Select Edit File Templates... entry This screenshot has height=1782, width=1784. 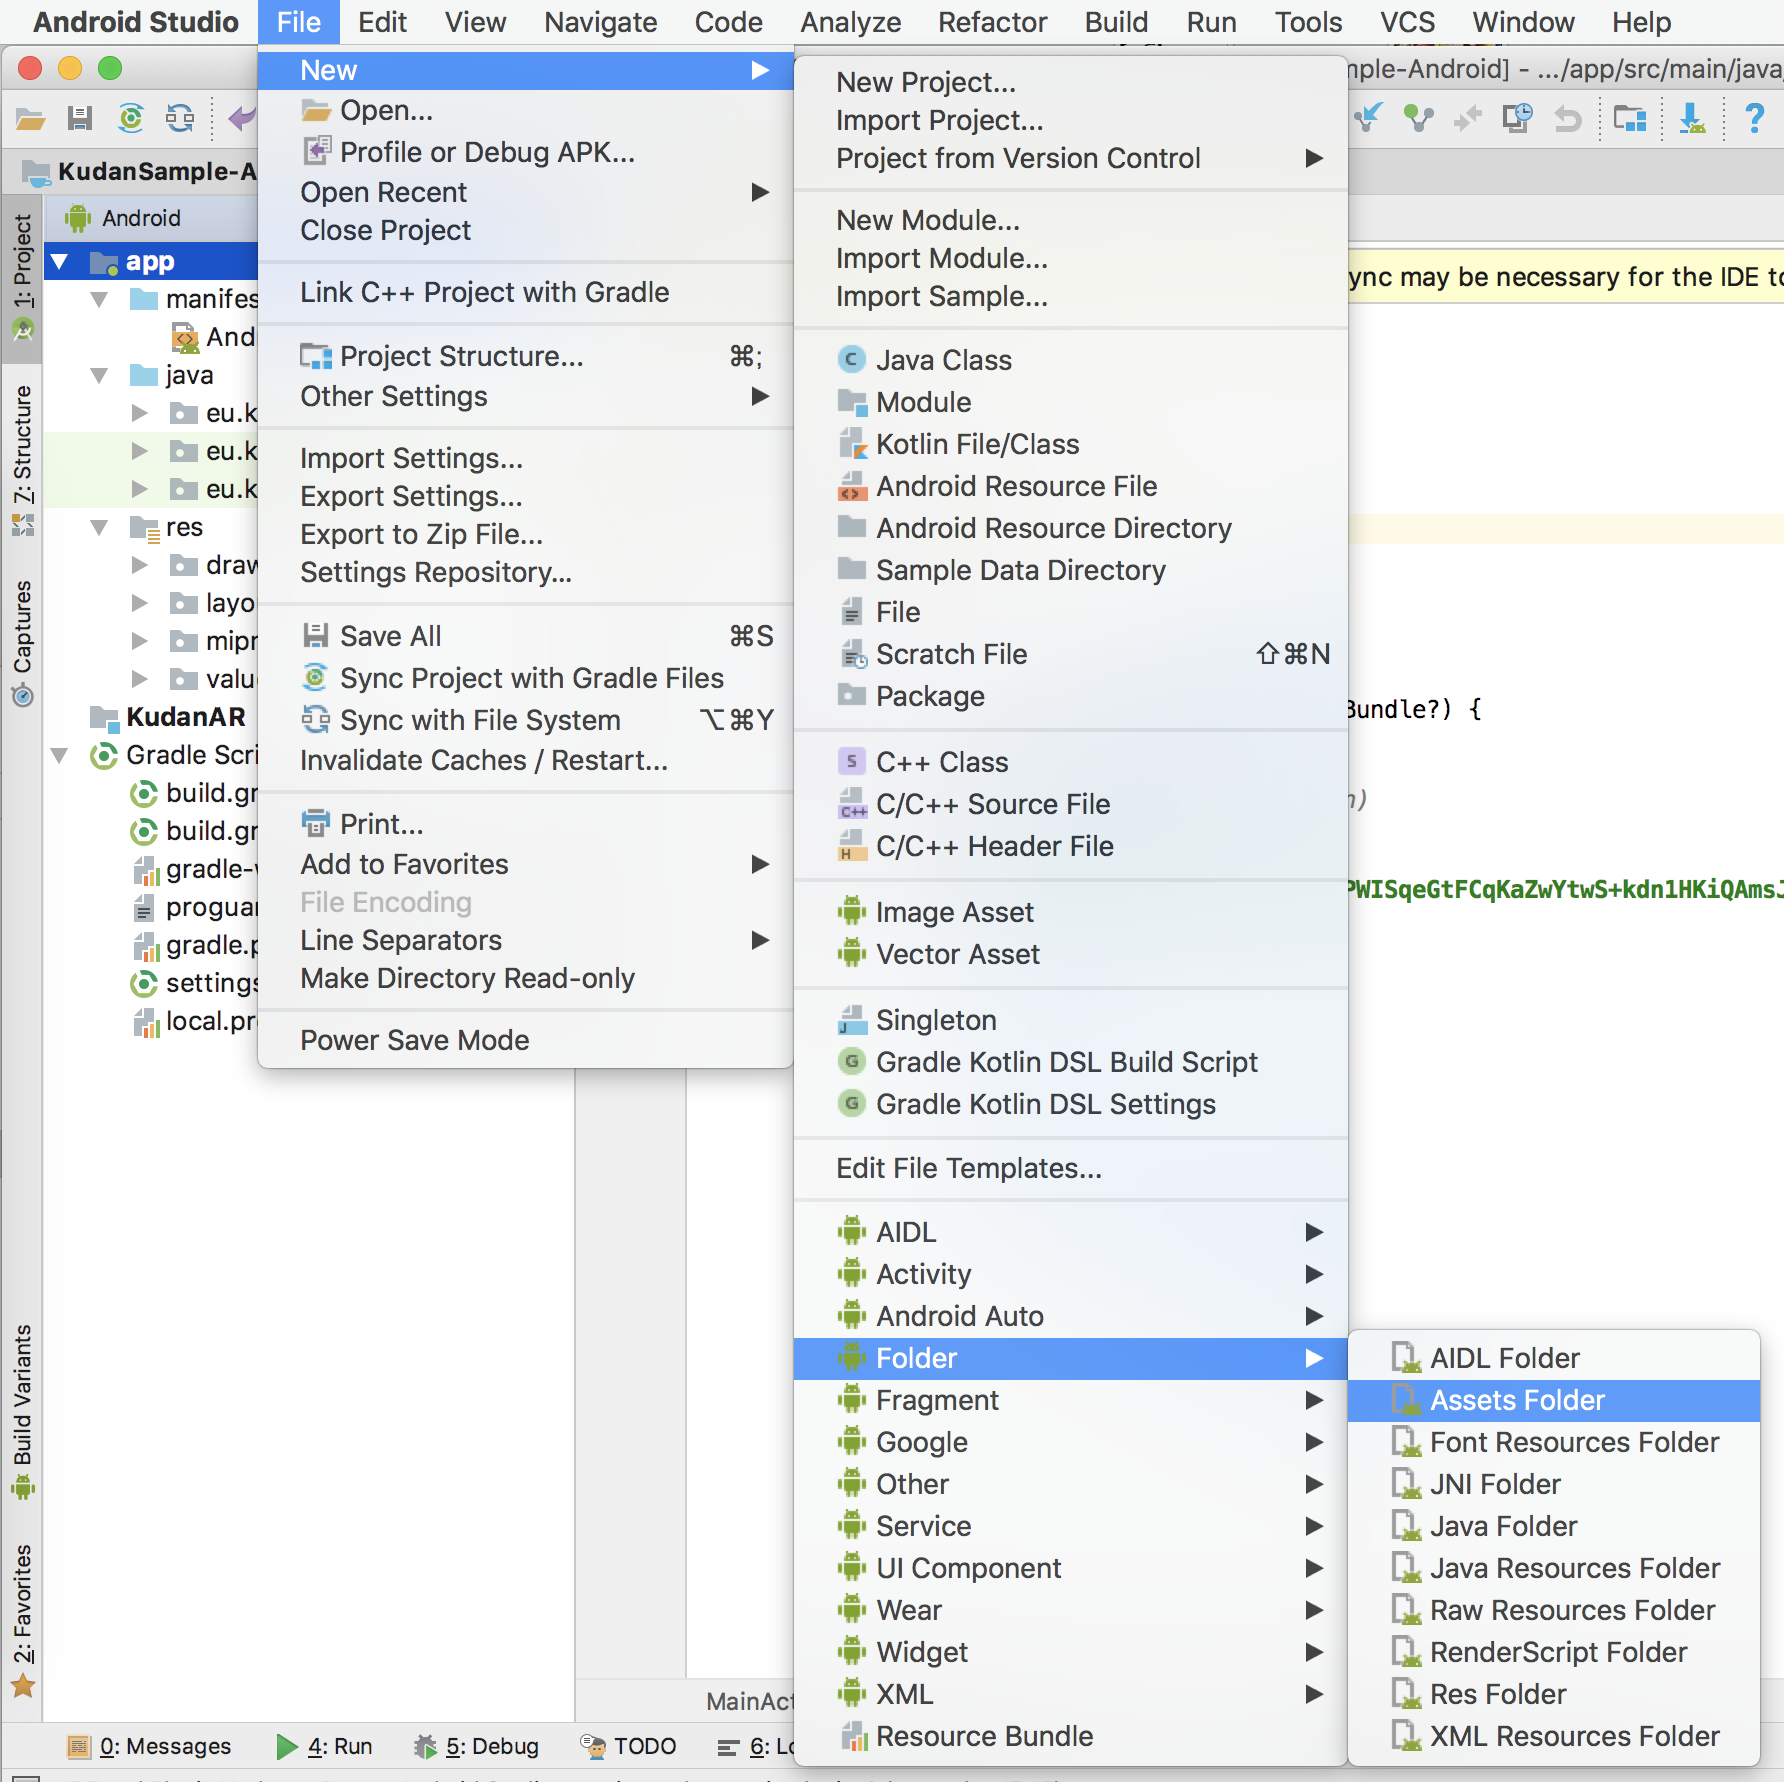(1071, 1168)
